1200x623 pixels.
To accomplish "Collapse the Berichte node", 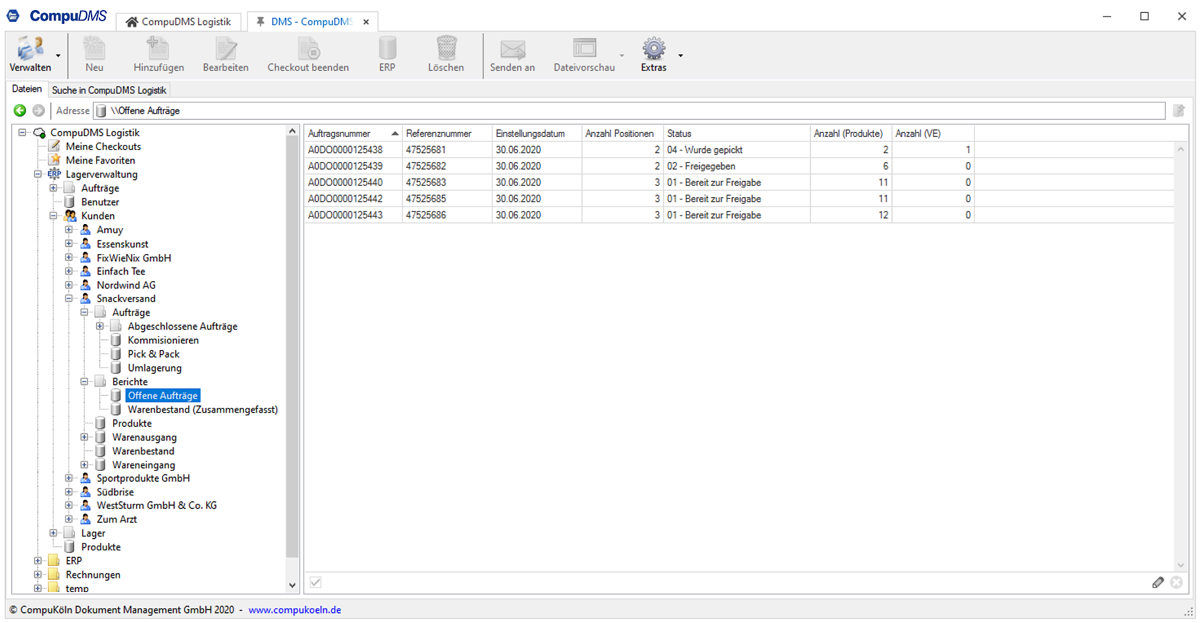I will [x=85, y=382].
